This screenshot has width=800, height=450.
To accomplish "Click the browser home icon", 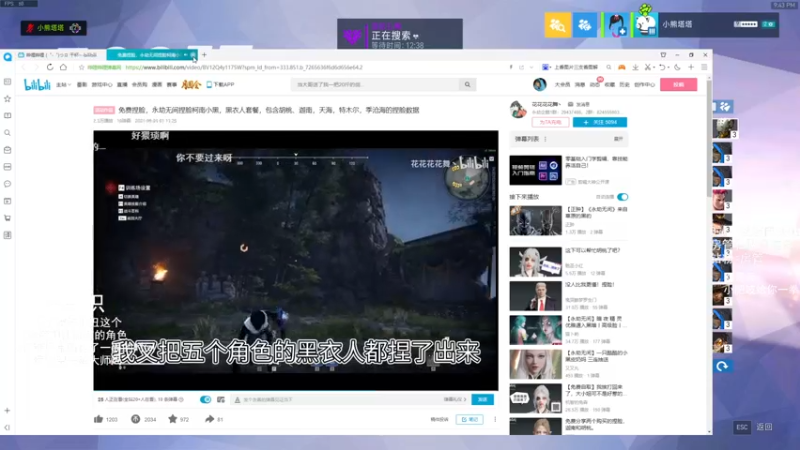I will 63,67.
